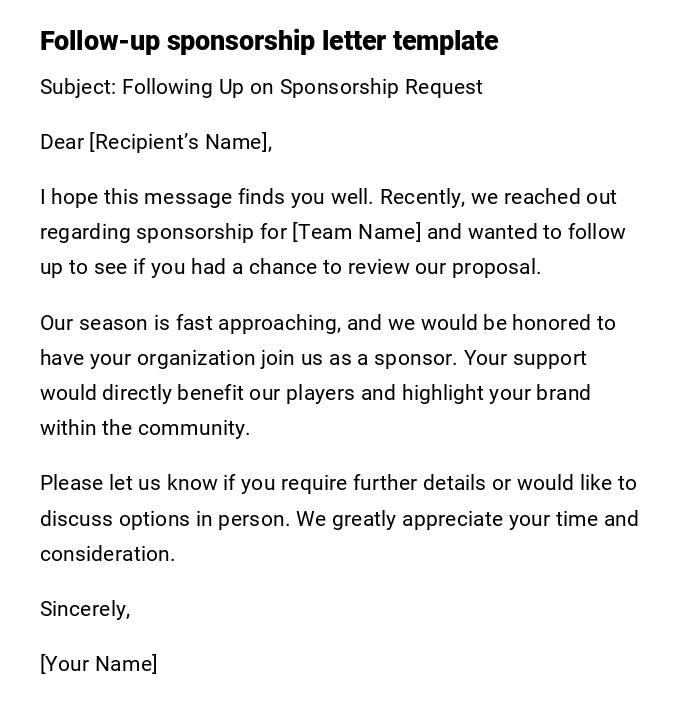Click the word 'consideration' in the last paragraph
700x726 pixels.
[x=106, y=554]
